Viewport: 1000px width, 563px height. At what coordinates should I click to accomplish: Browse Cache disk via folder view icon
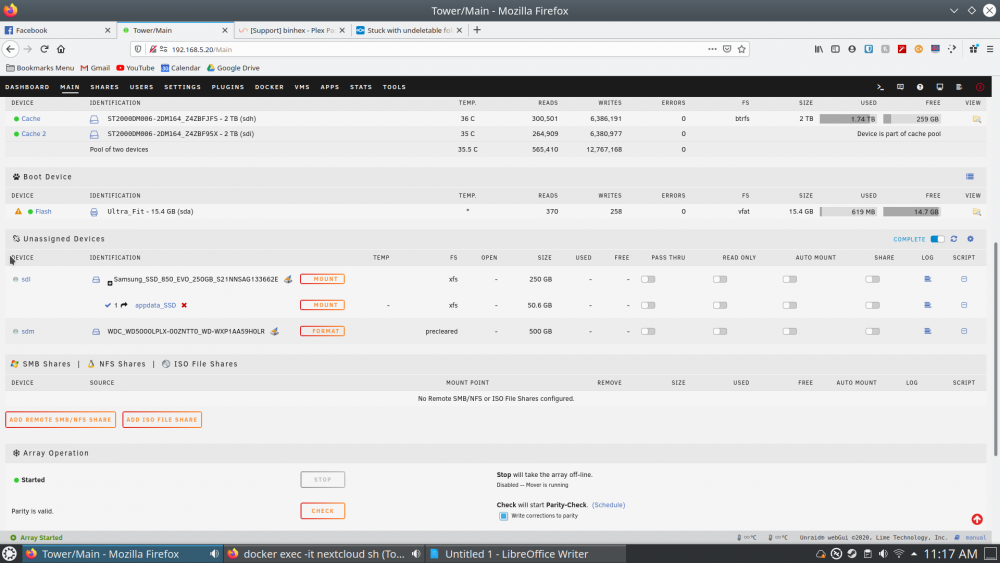click(976, 119)
